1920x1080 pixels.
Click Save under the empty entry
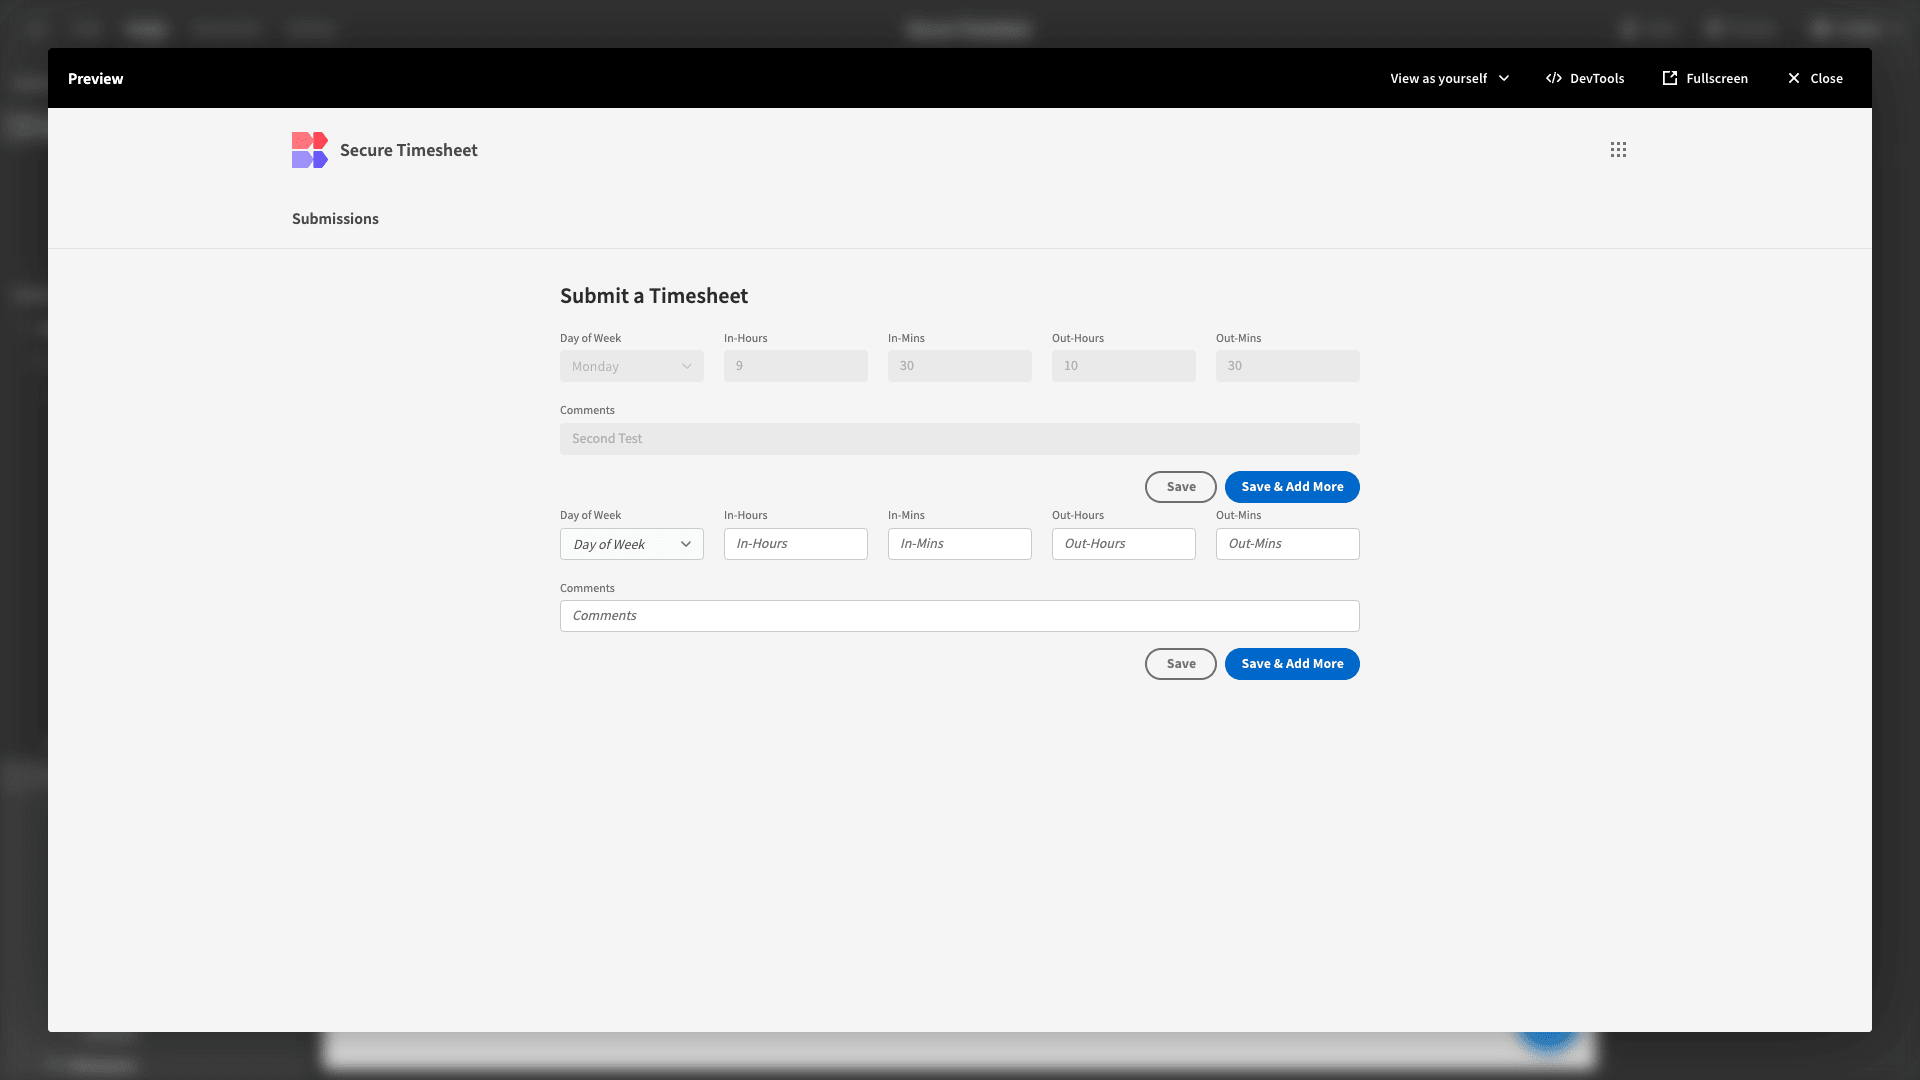[x=1181, y=664]
